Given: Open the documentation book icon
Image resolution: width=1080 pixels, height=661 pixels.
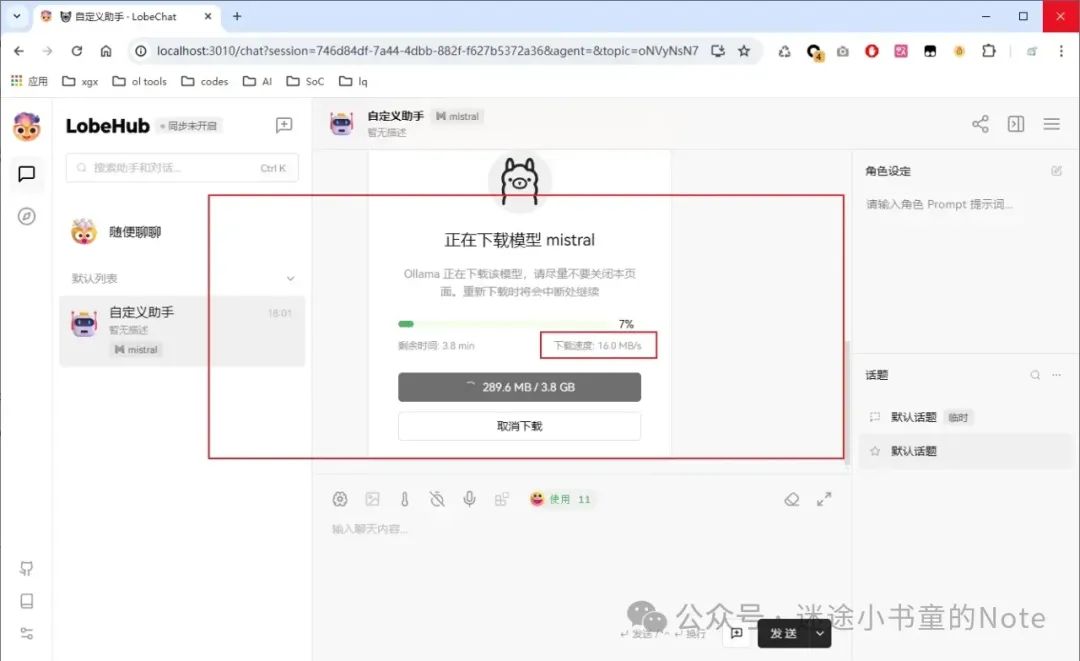Looking at the screenshot, I should click(27, 600).
